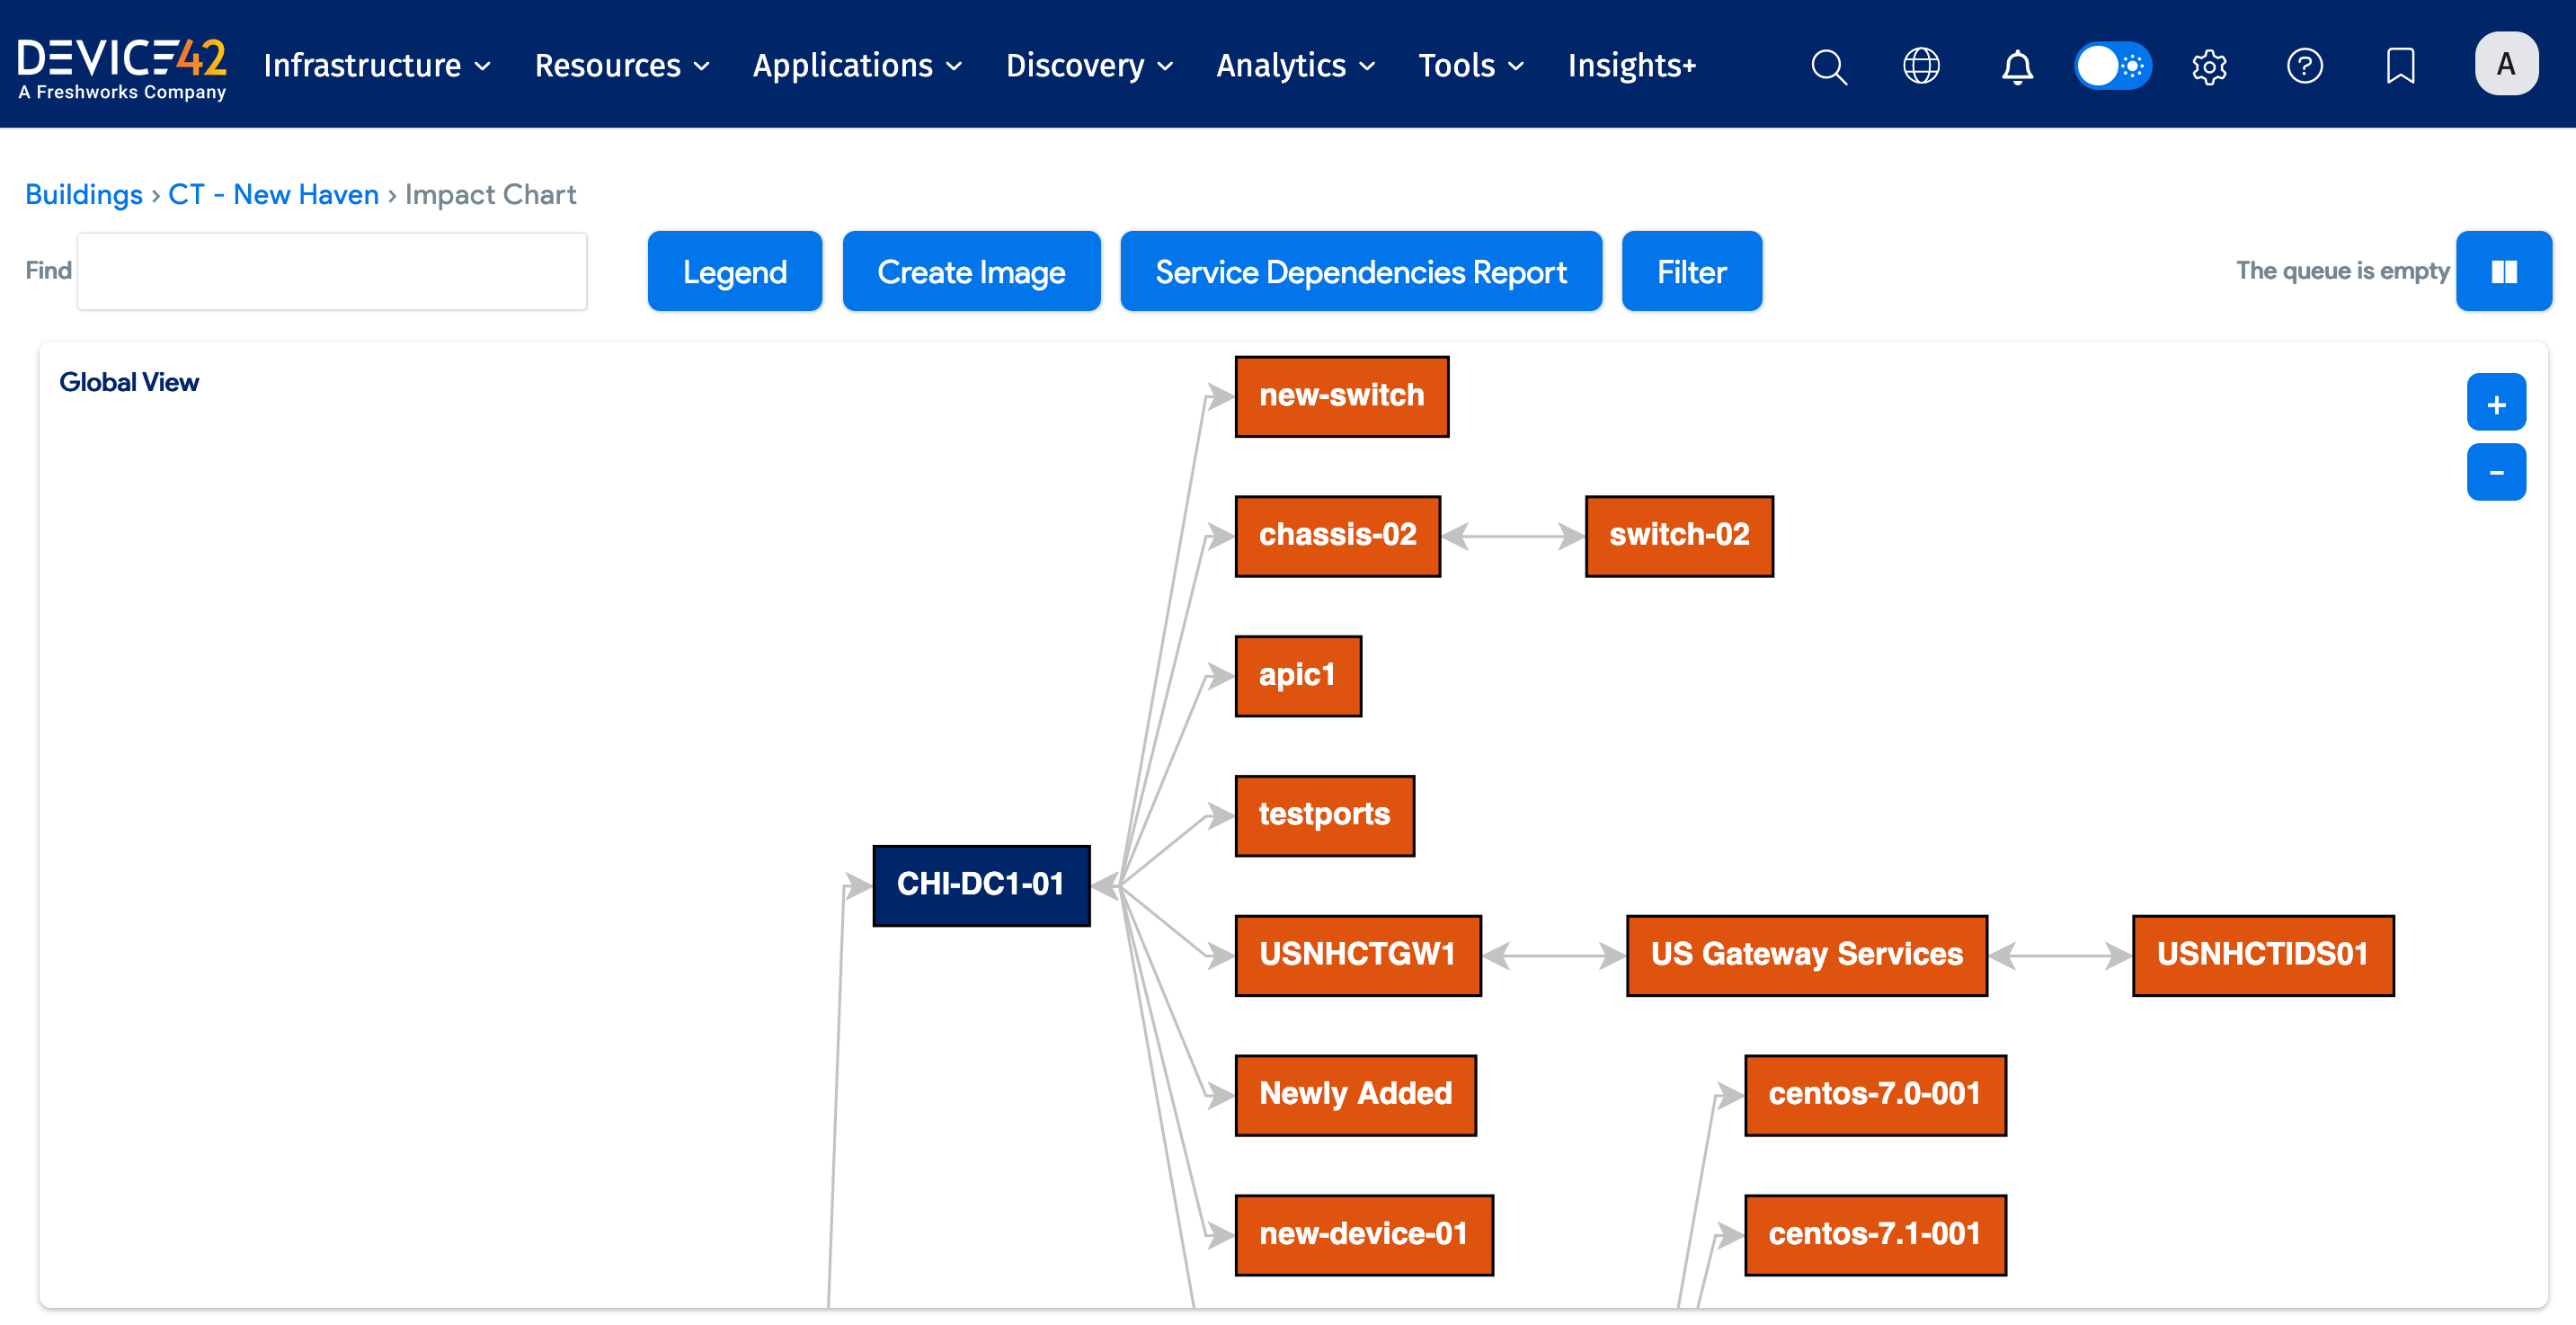Open the settings gear icon

point(2208,66)
